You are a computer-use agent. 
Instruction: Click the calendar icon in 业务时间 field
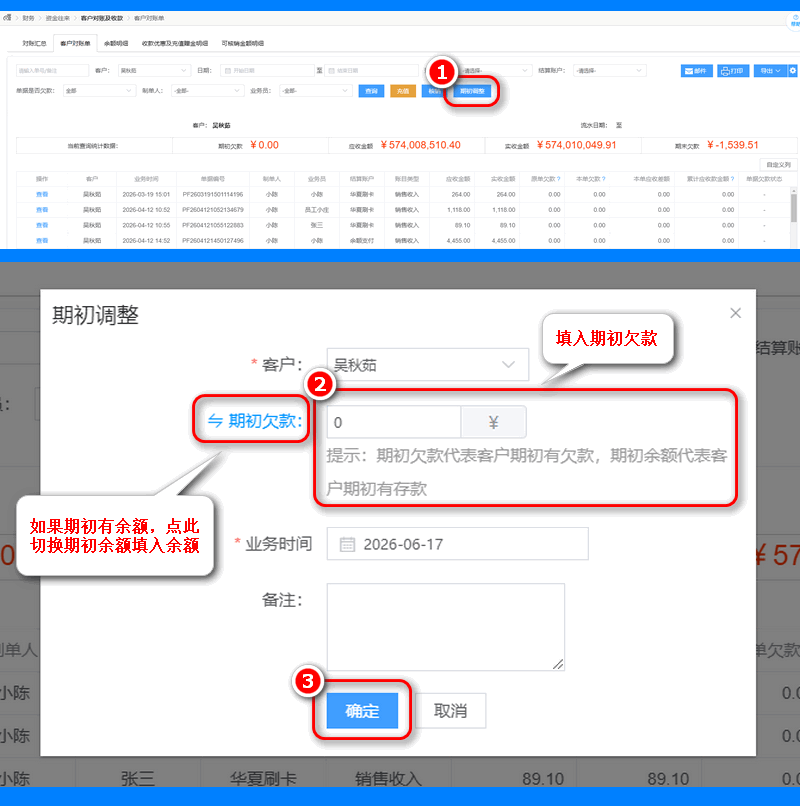347,544
